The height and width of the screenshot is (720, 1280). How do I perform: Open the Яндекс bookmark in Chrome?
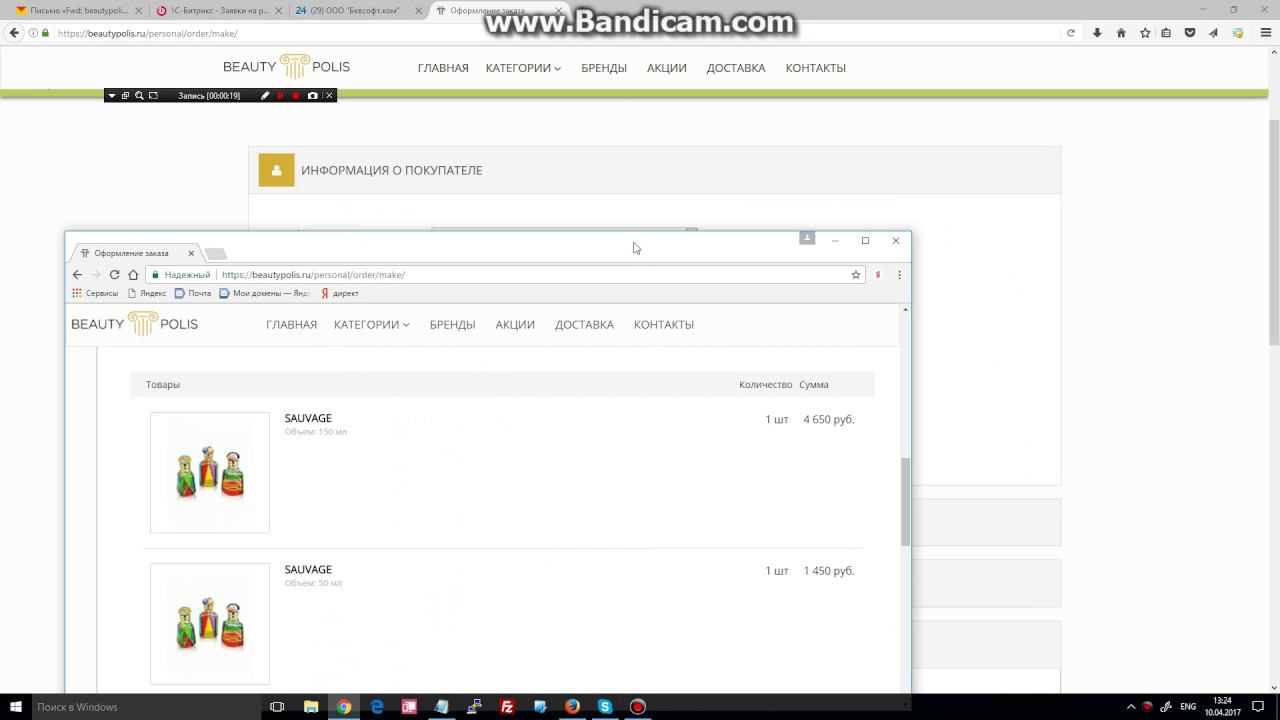[x=147, y=293]
